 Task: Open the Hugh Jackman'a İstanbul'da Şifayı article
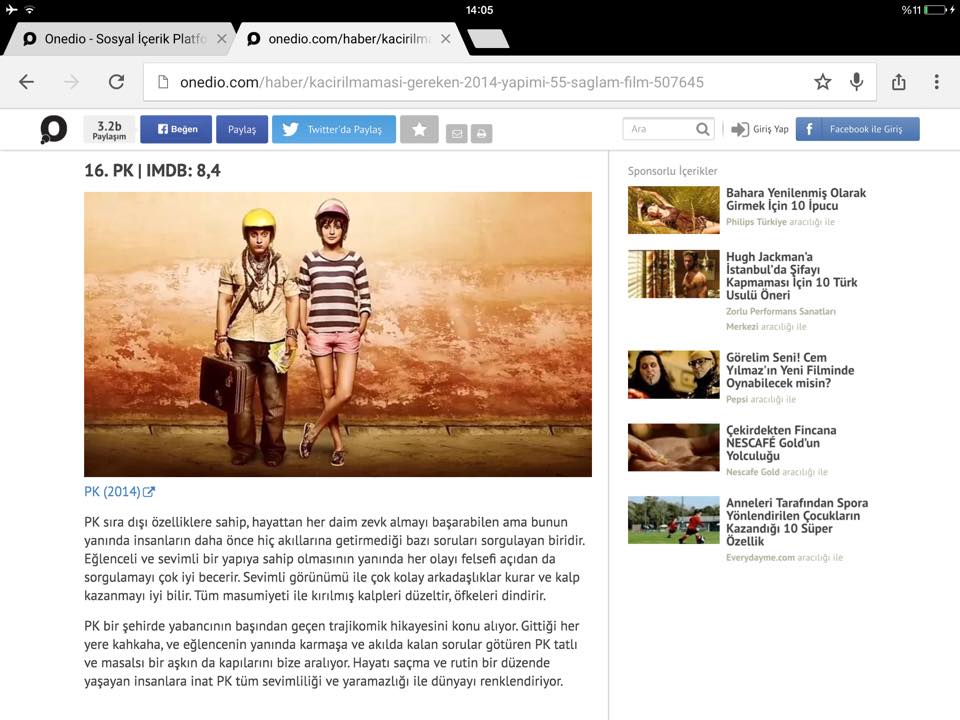(792, 276)
